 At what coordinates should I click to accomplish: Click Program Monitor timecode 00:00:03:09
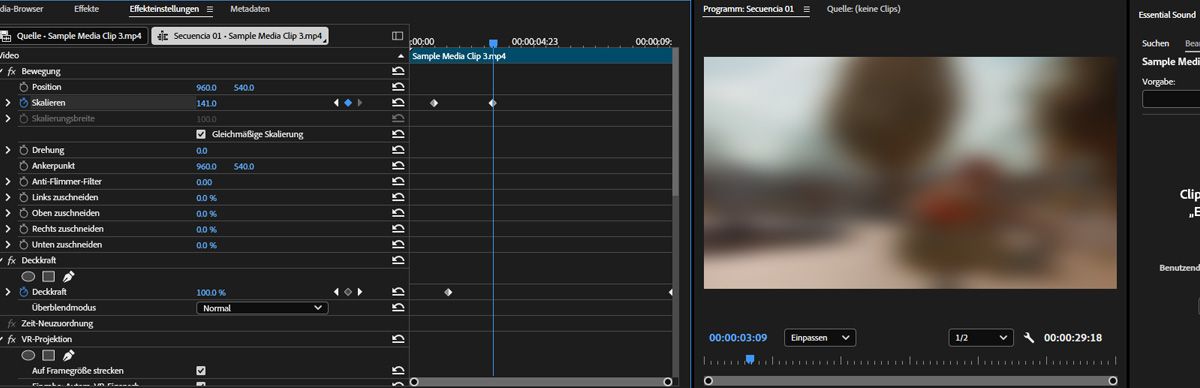pyautogui.click(x=738, y=338)
